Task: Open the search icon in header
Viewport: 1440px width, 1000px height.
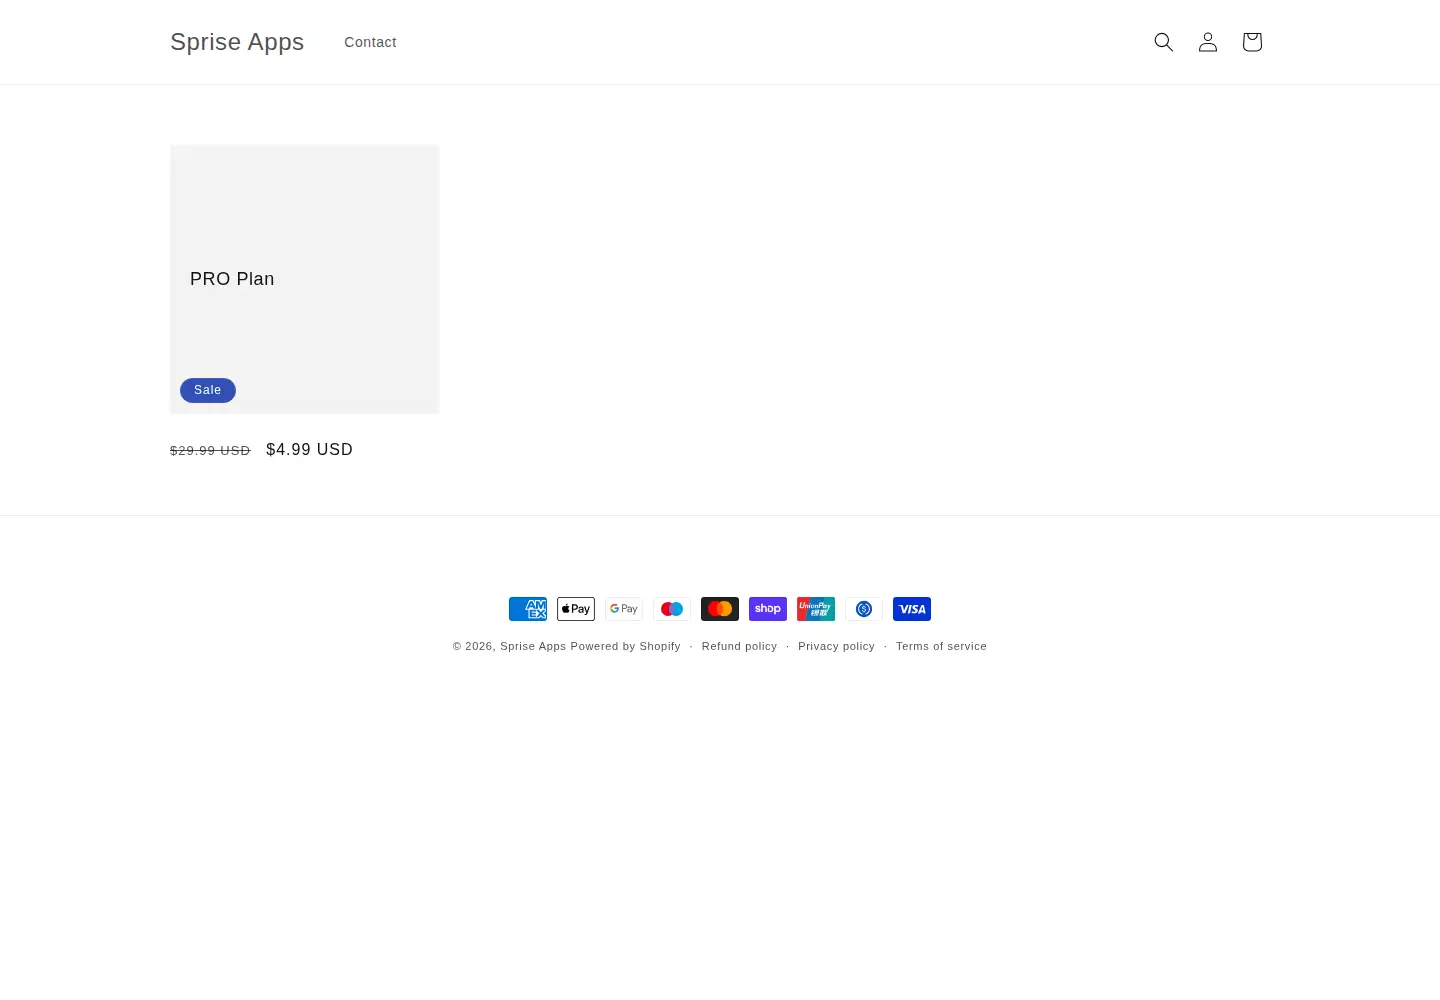Action: pos(1164,42)
